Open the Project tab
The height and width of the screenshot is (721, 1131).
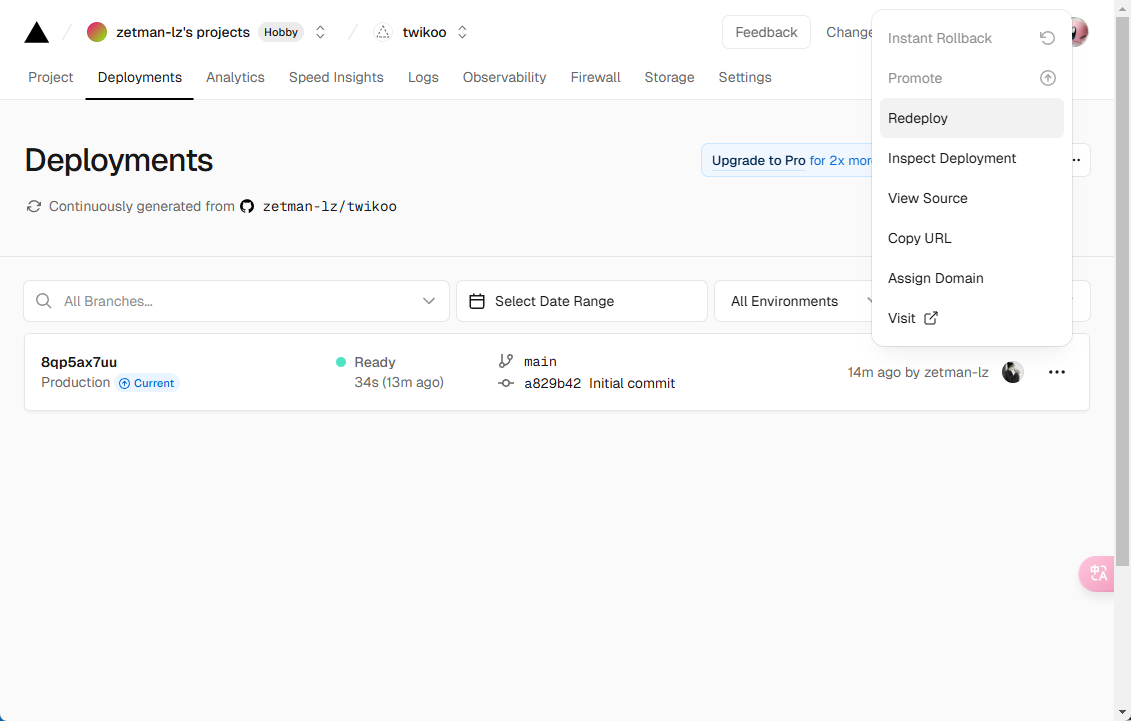(50, 77)
